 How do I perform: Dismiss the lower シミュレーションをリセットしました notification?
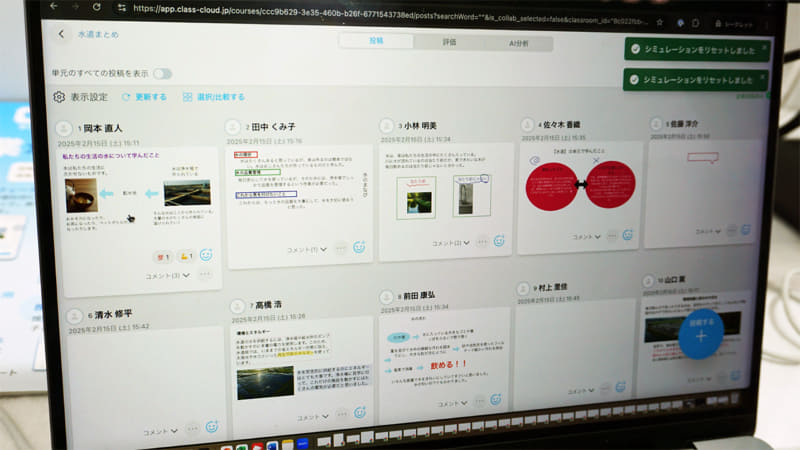coord(762,77)
